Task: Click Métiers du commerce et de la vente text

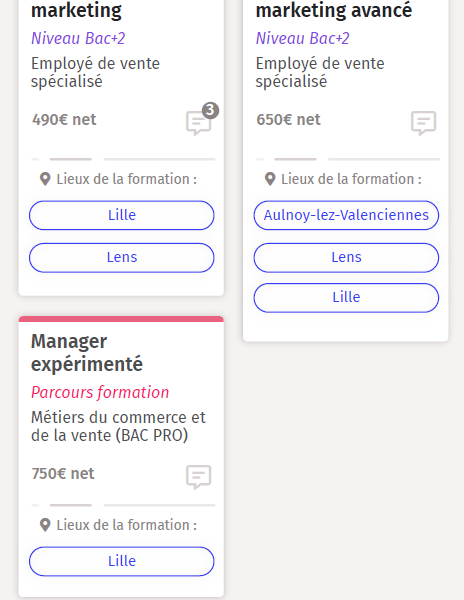Action: pos(118,426)
